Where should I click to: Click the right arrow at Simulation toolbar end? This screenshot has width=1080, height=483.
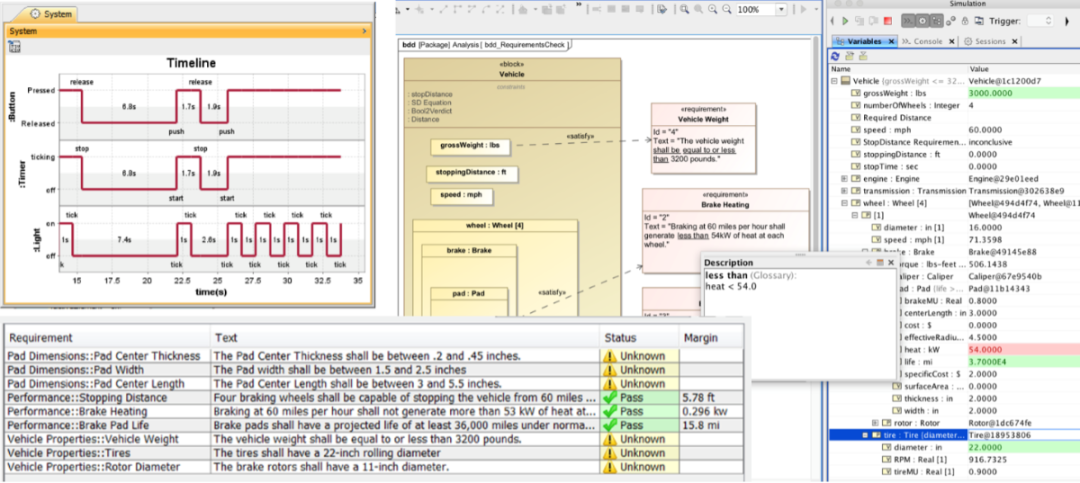click(x=1067, y=21)
